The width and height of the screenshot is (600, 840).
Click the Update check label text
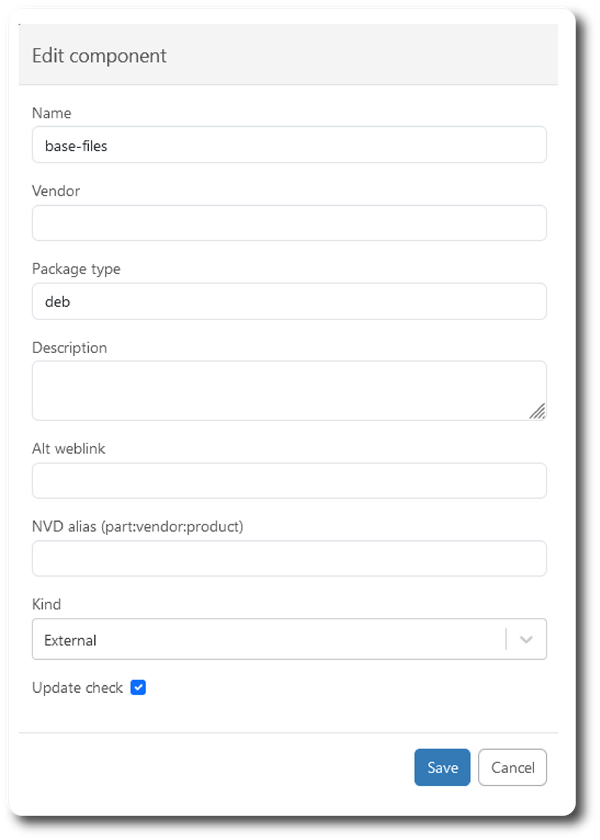pyautogui.click(x=77, y=688)
